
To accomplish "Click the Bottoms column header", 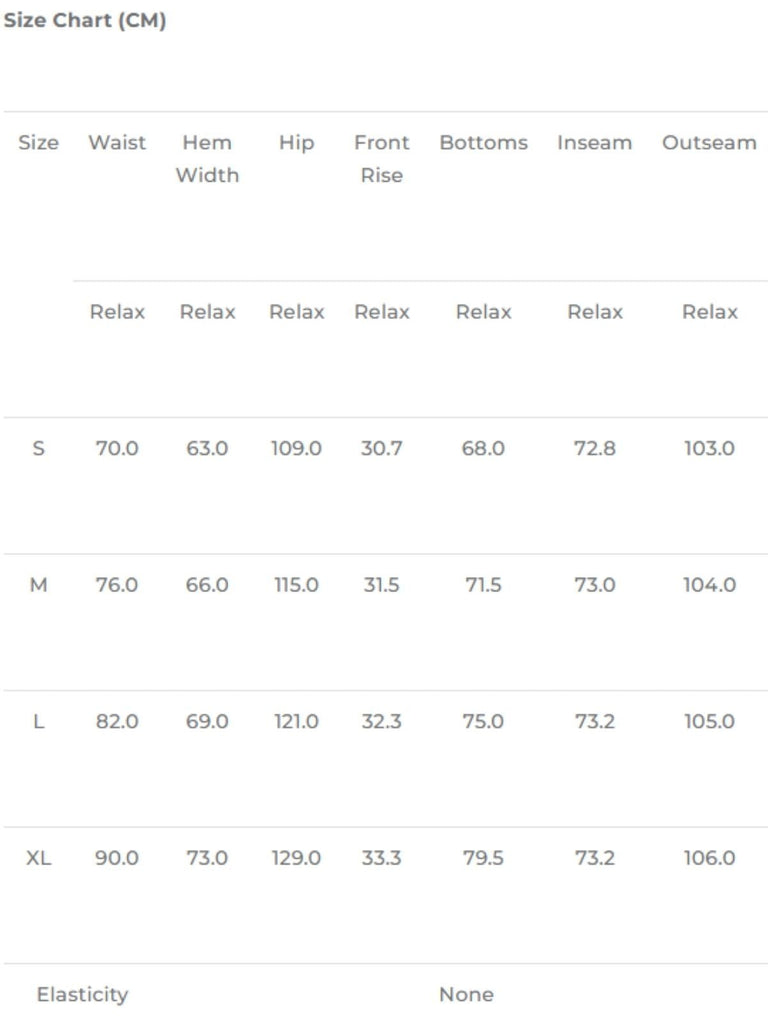I will coord(483,143).
